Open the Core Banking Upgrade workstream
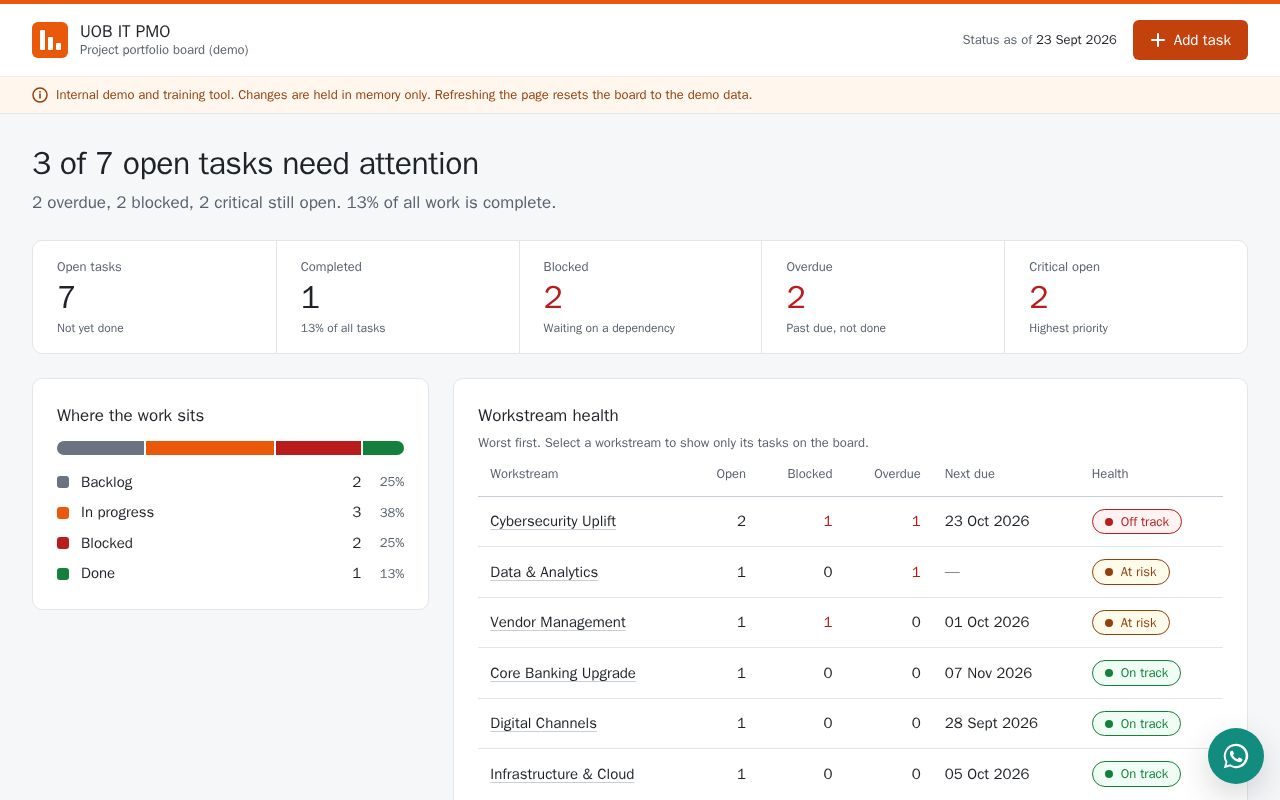 (x=563, y=673)
